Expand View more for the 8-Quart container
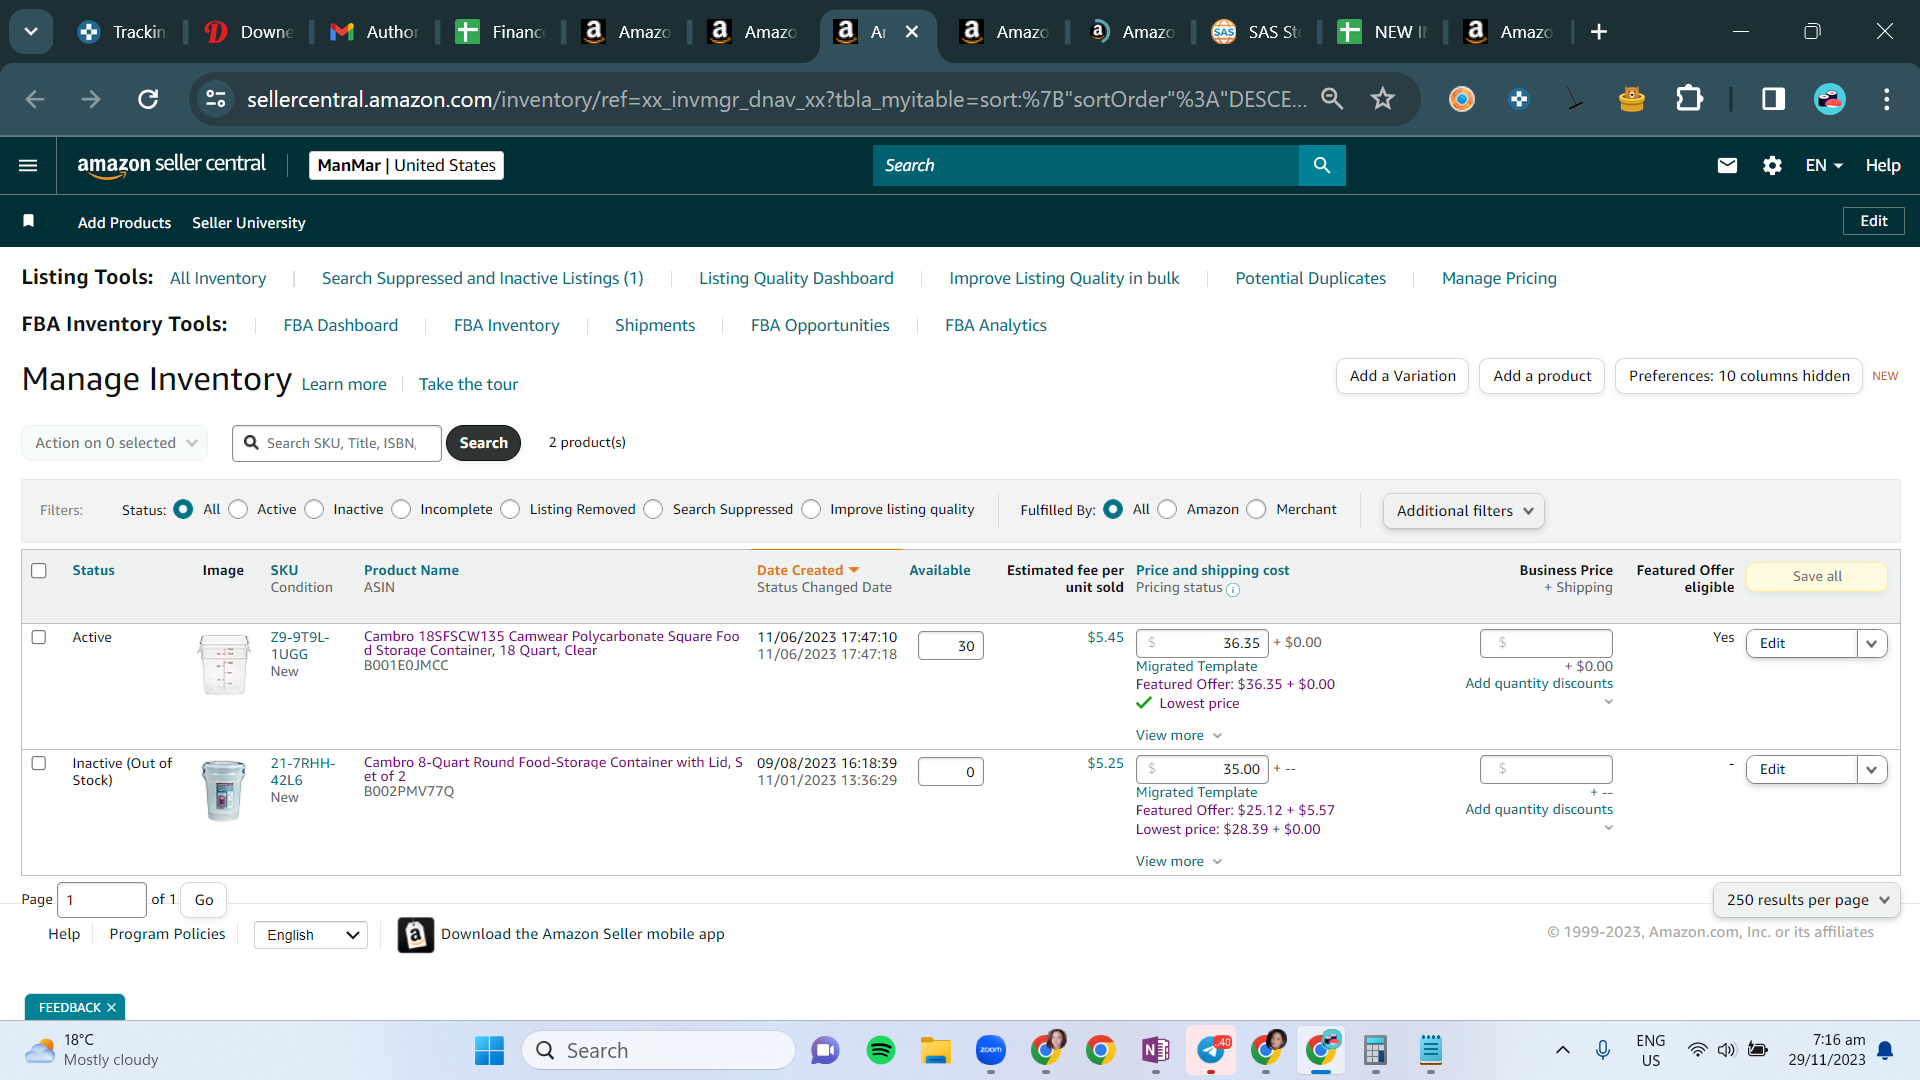Image resolution: width=1920 pixels, height=1080 pixels. pos(1179,862)
